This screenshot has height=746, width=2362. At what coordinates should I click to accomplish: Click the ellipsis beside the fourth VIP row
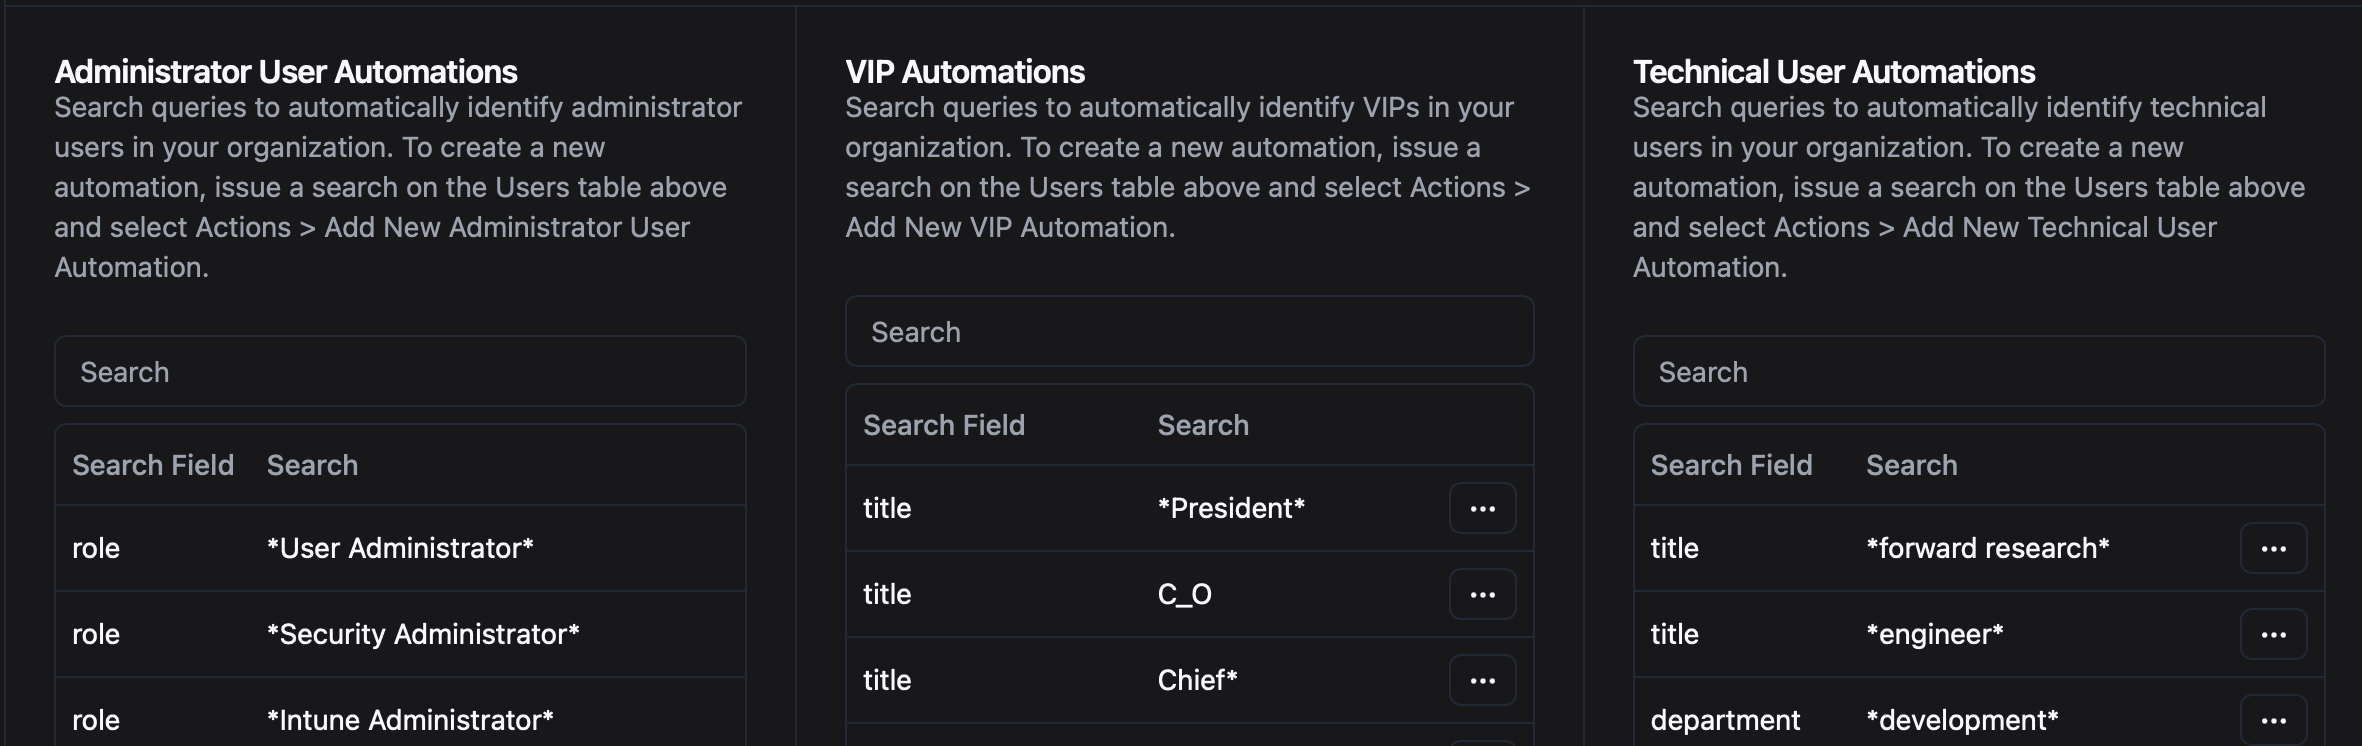pos(1483,742)
